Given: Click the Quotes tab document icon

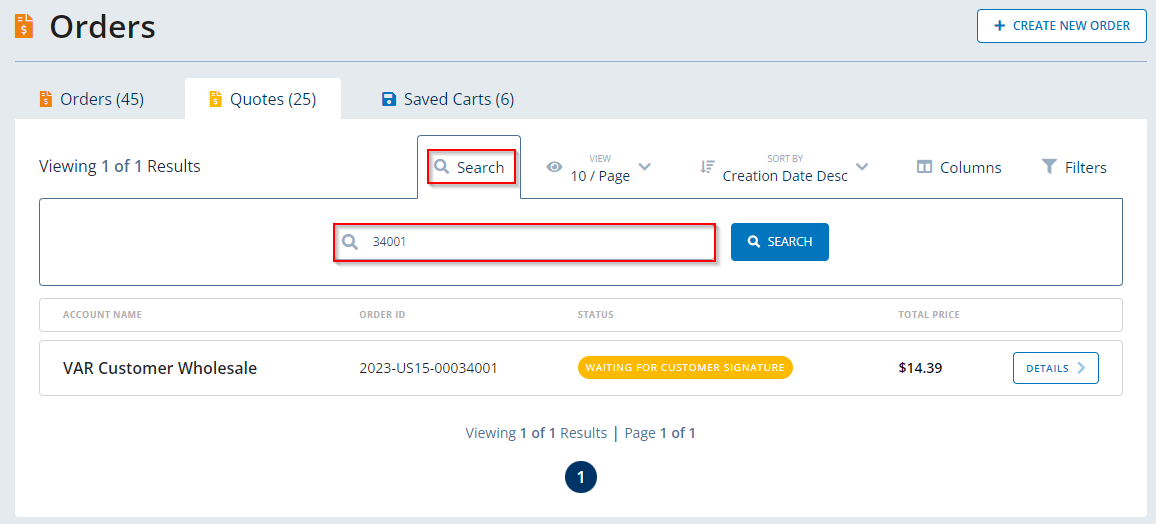Looking at the screenshot, I should [215, 99].
